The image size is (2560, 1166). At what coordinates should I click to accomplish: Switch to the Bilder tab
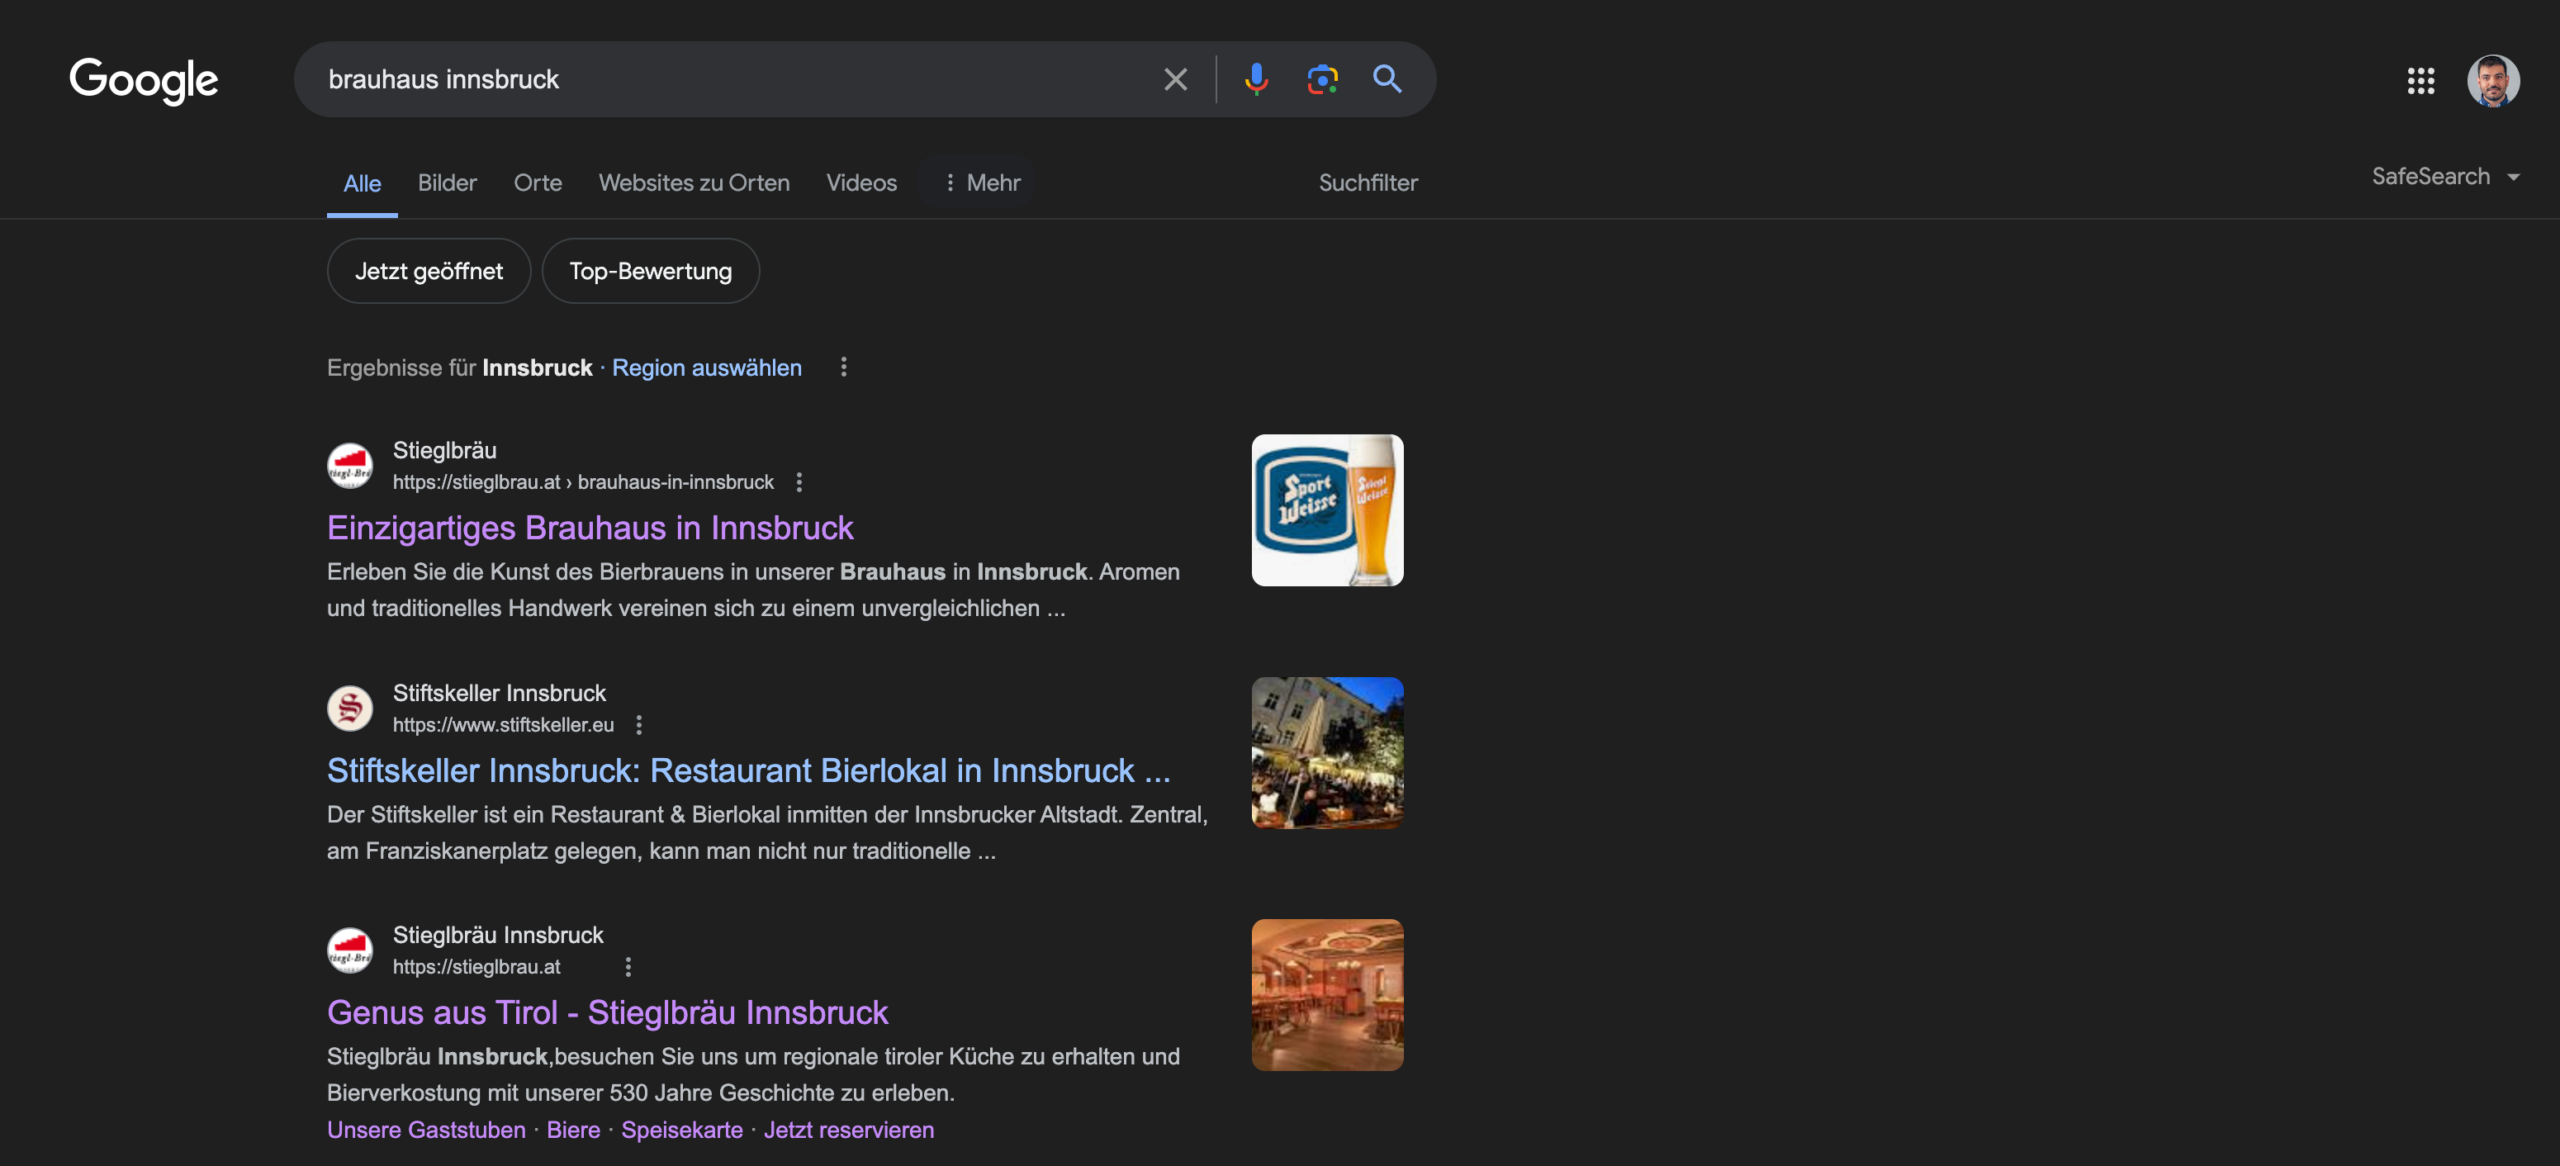(447, 183)
